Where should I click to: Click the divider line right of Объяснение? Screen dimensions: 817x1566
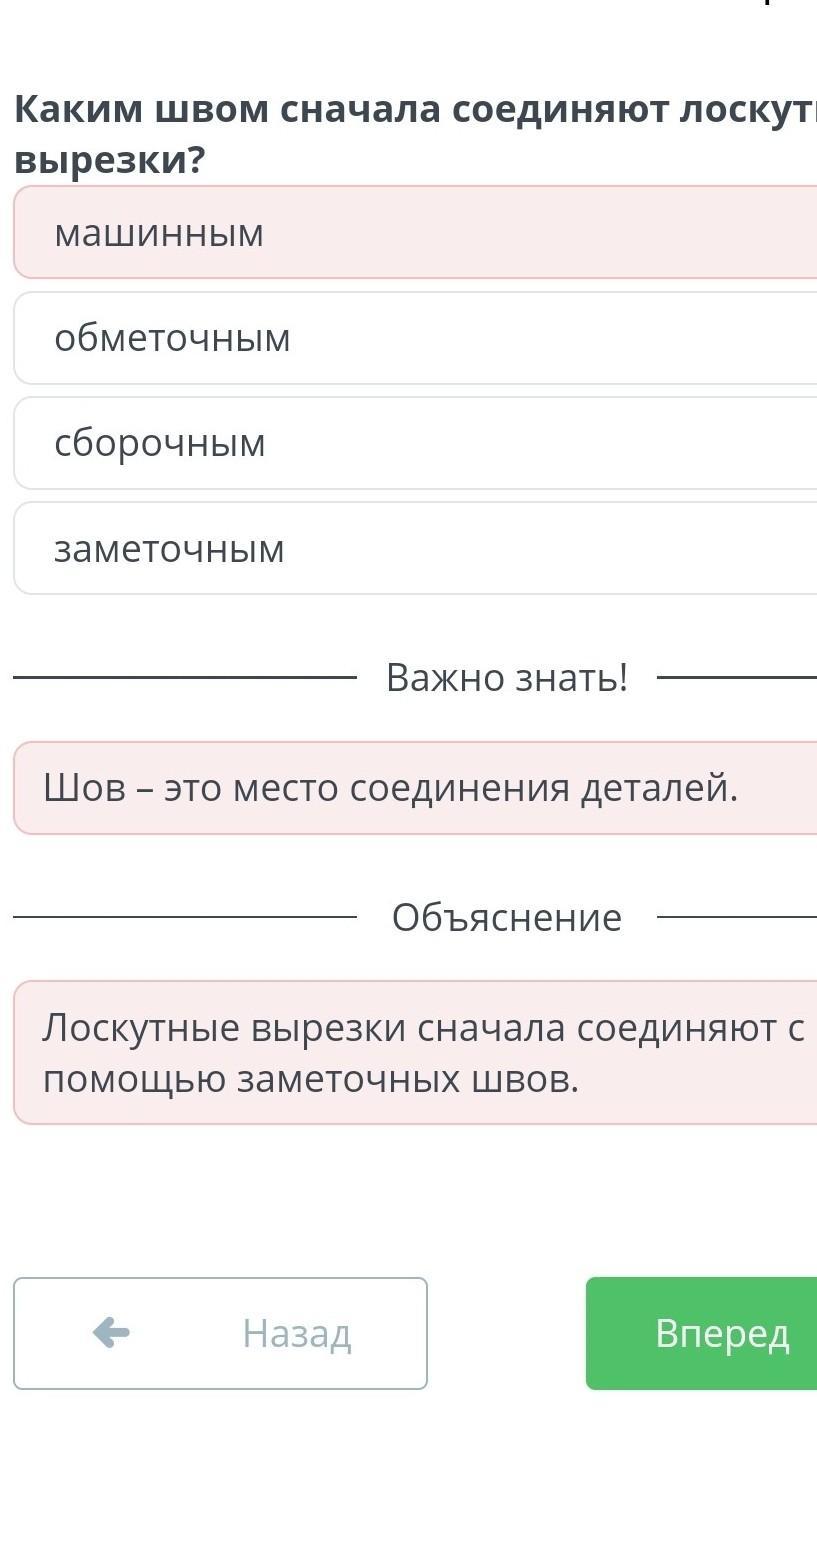point(737,916)
